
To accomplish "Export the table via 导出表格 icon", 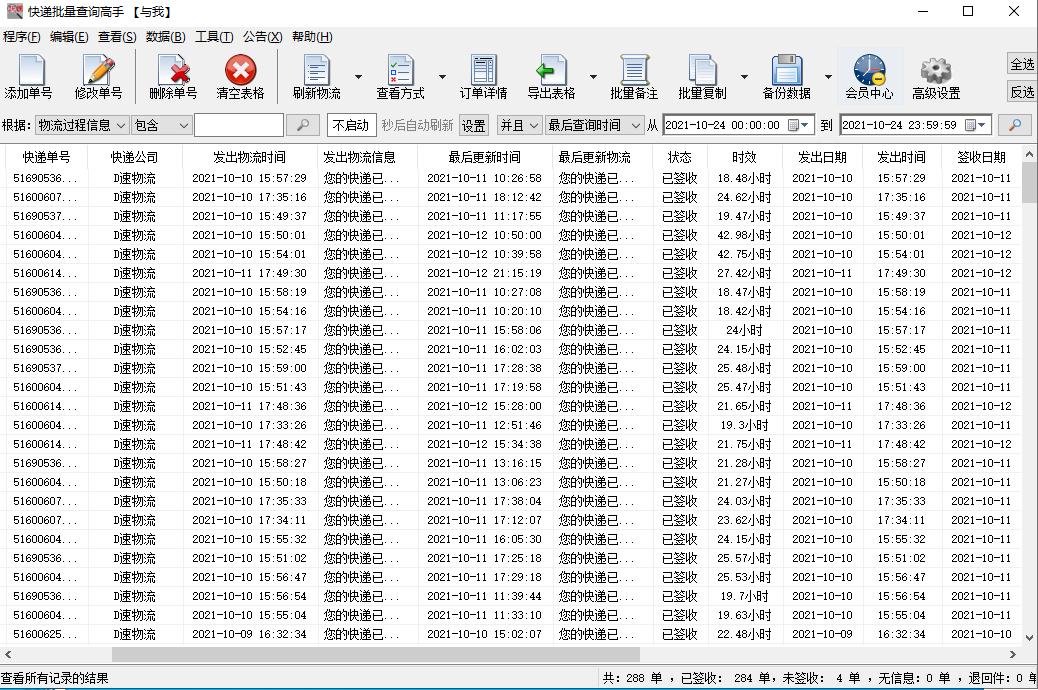I will pos(553,76).
